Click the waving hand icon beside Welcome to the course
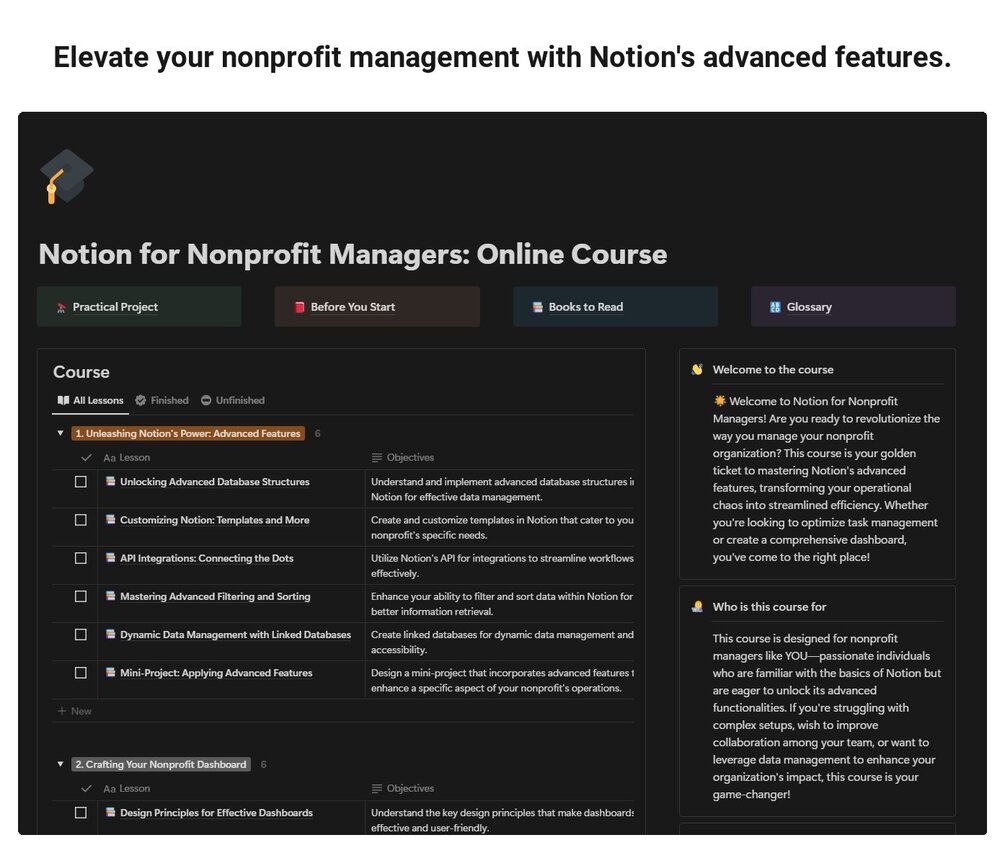This screenshot has height=853, width=1005. coord(697,370)
